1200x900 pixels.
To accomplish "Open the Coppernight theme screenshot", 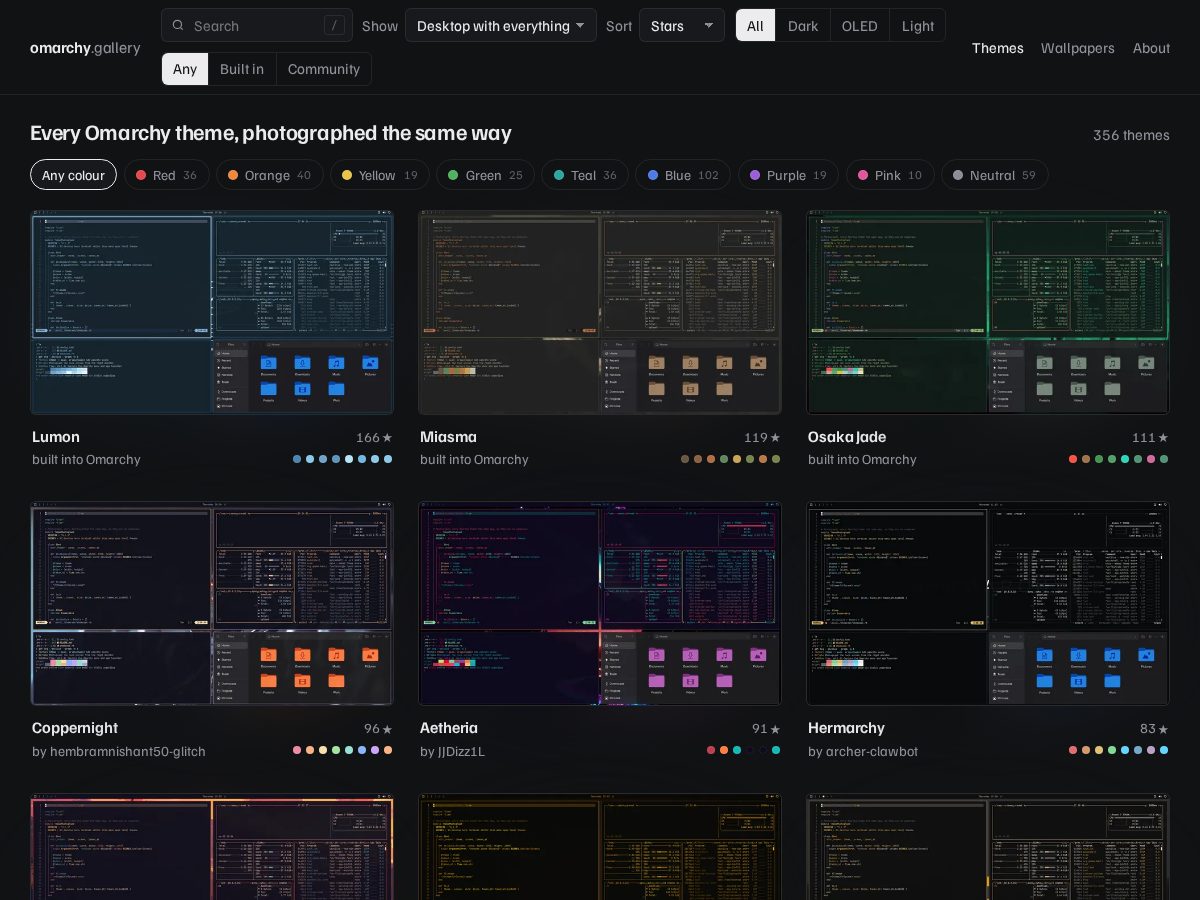I will [x=212, y=603].
